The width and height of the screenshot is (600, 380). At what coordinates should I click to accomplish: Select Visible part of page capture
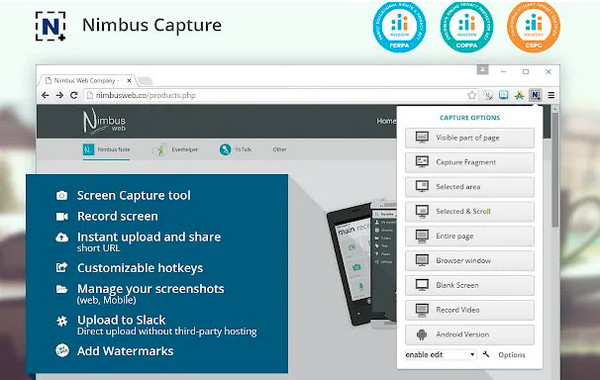point(470,138)
